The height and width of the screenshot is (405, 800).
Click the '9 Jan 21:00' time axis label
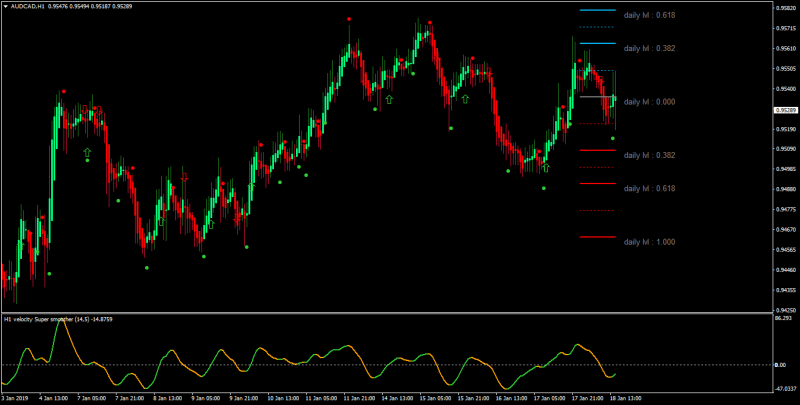tap(243, 398)
